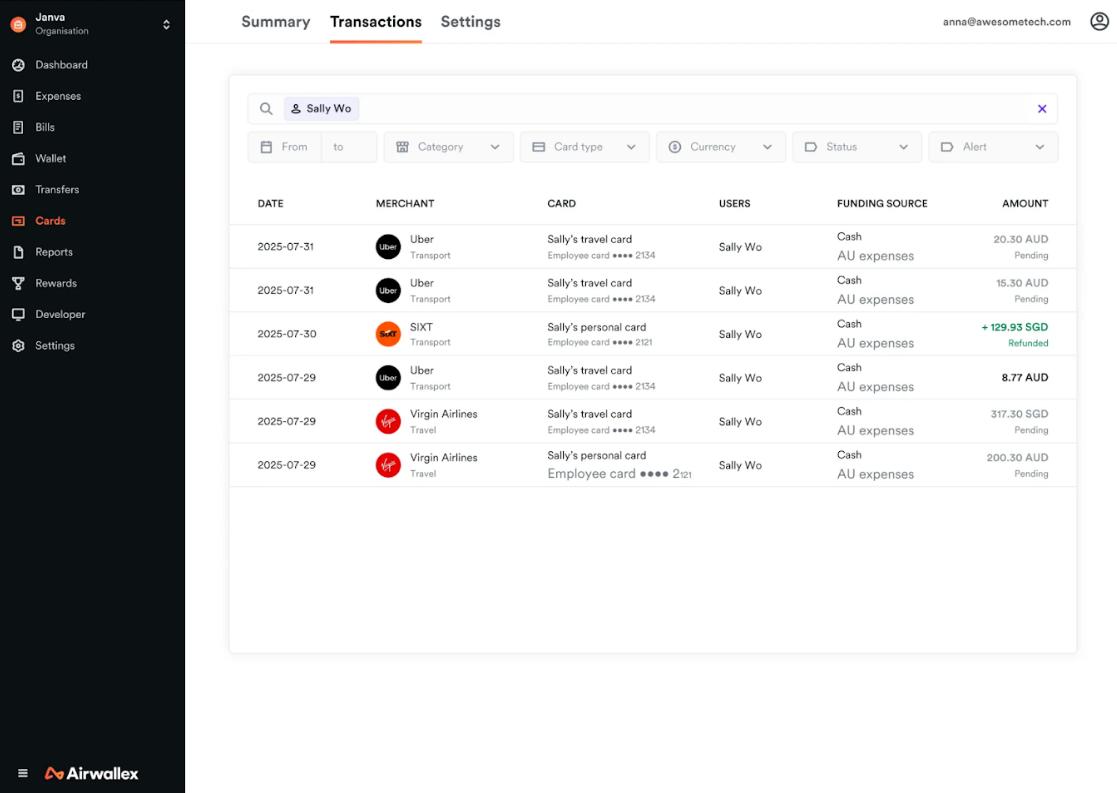
Task: Expand the Currency filter dropdown
Action: coord(720,147)
